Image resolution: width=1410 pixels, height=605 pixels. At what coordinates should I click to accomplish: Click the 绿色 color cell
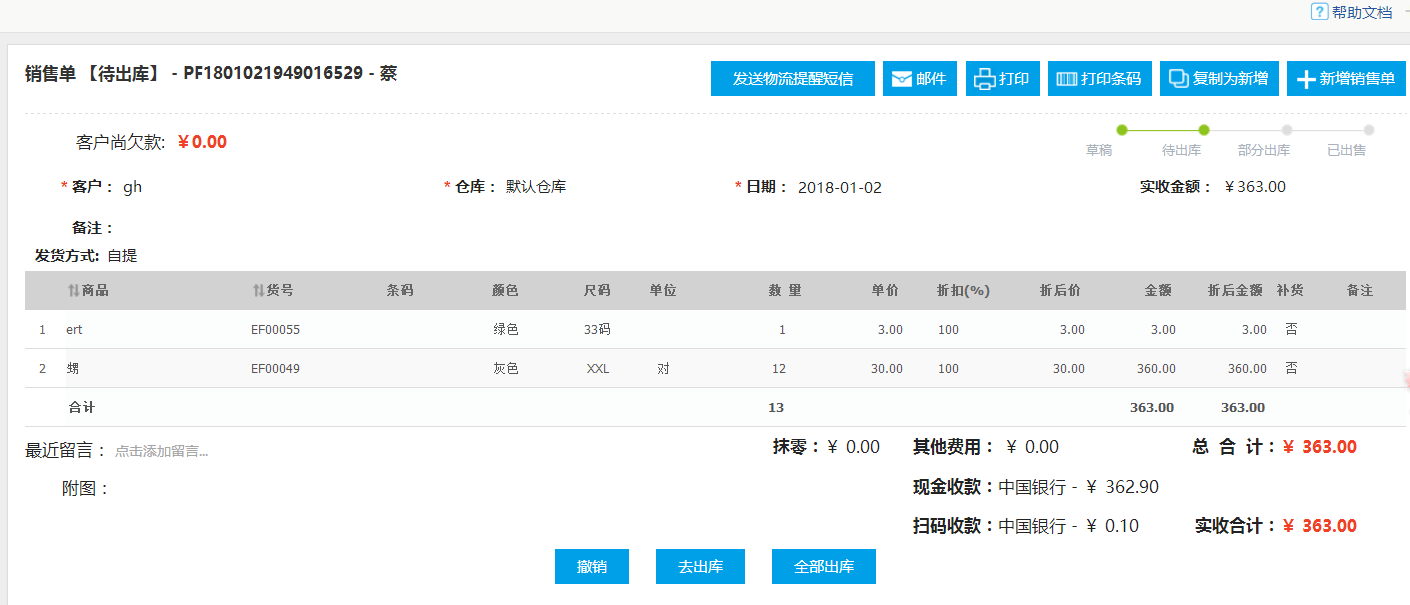click(506, 329)
